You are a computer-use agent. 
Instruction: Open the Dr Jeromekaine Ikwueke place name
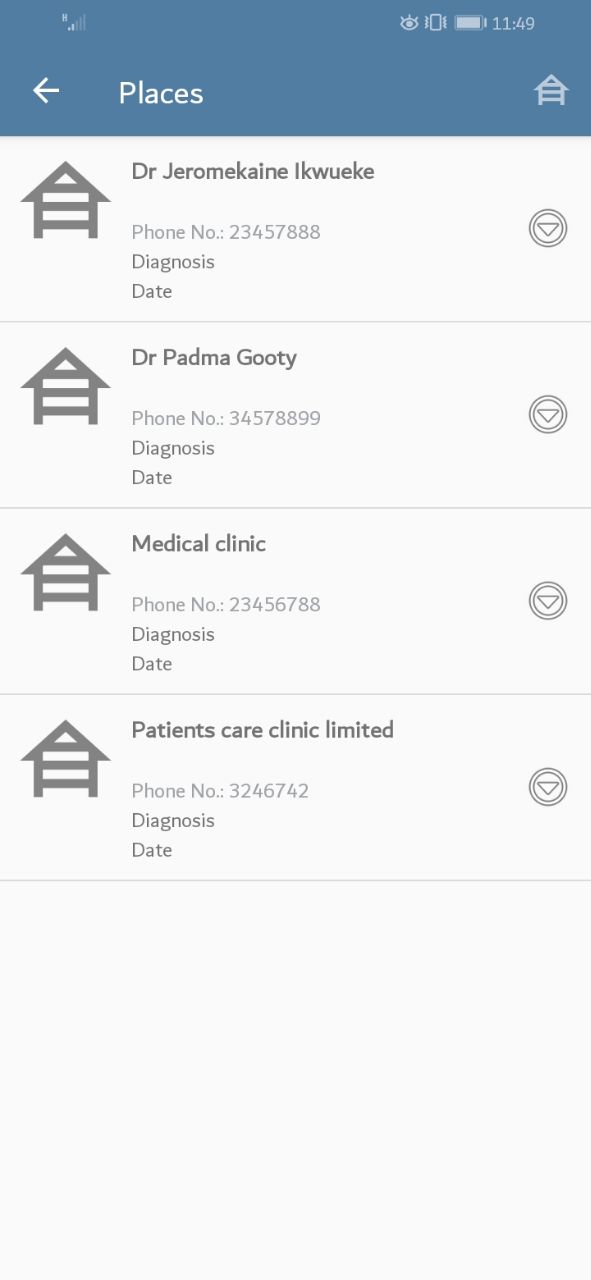pyautogui.click(x=253, y=171)
